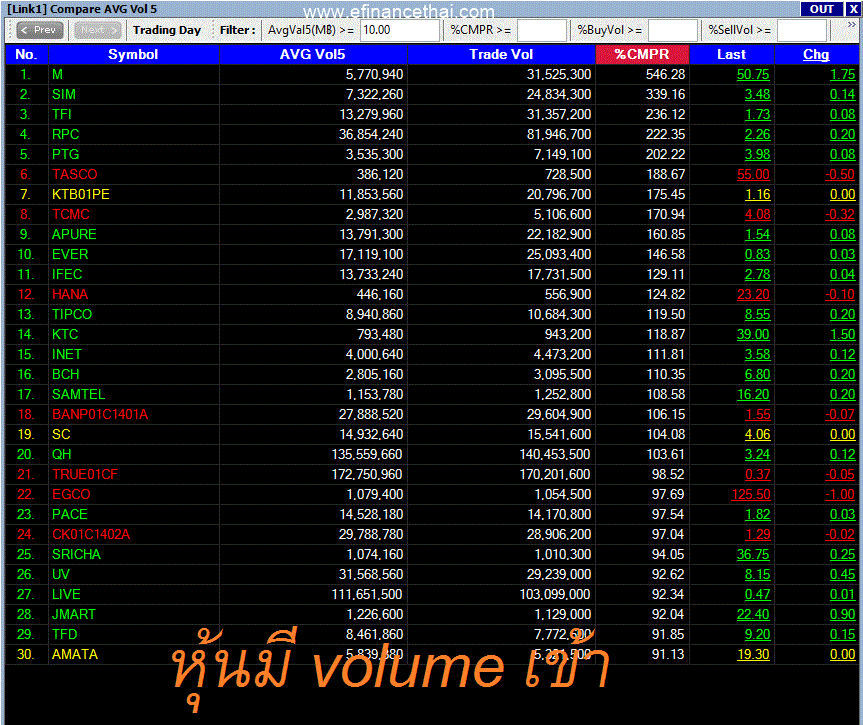Select symbol PTG
Image resolution: width=863 pixels, height=725 pixels.
coord(65,155)
